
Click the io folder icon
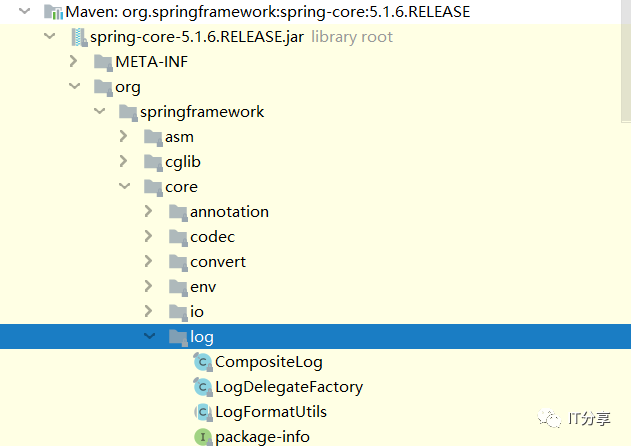(178, 312)
